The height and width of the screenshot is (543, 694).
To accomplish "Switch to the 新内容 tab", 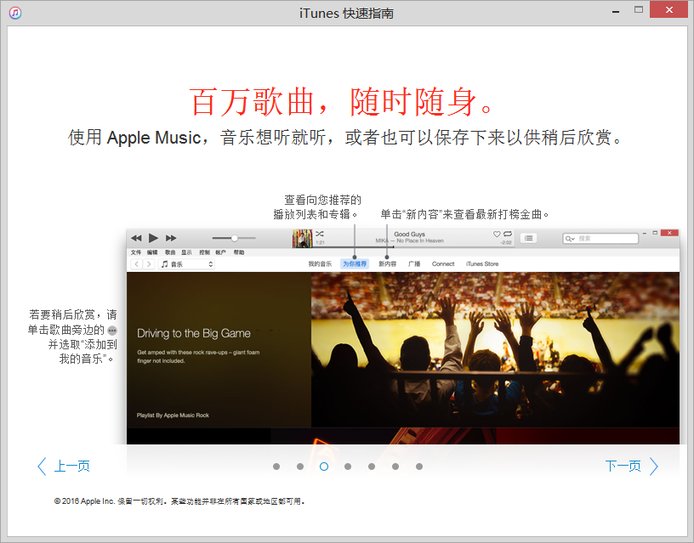I will pyautogui.click(x=387, y=264).
